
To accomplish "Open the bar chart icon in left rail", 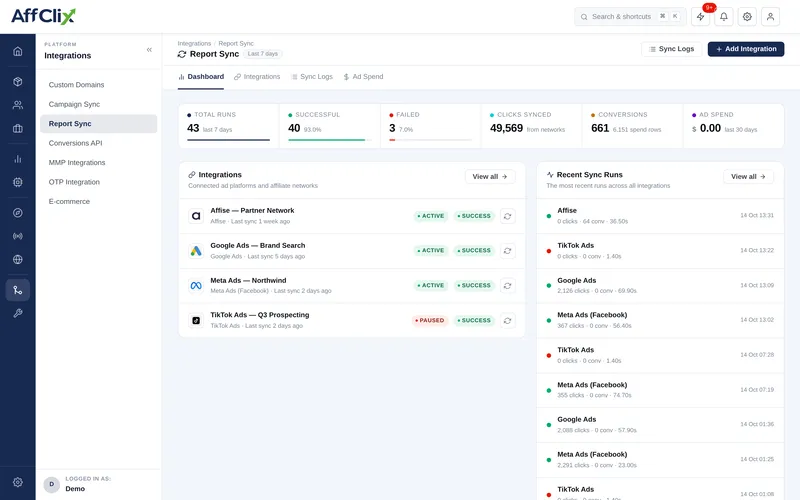I will (17, 159).
